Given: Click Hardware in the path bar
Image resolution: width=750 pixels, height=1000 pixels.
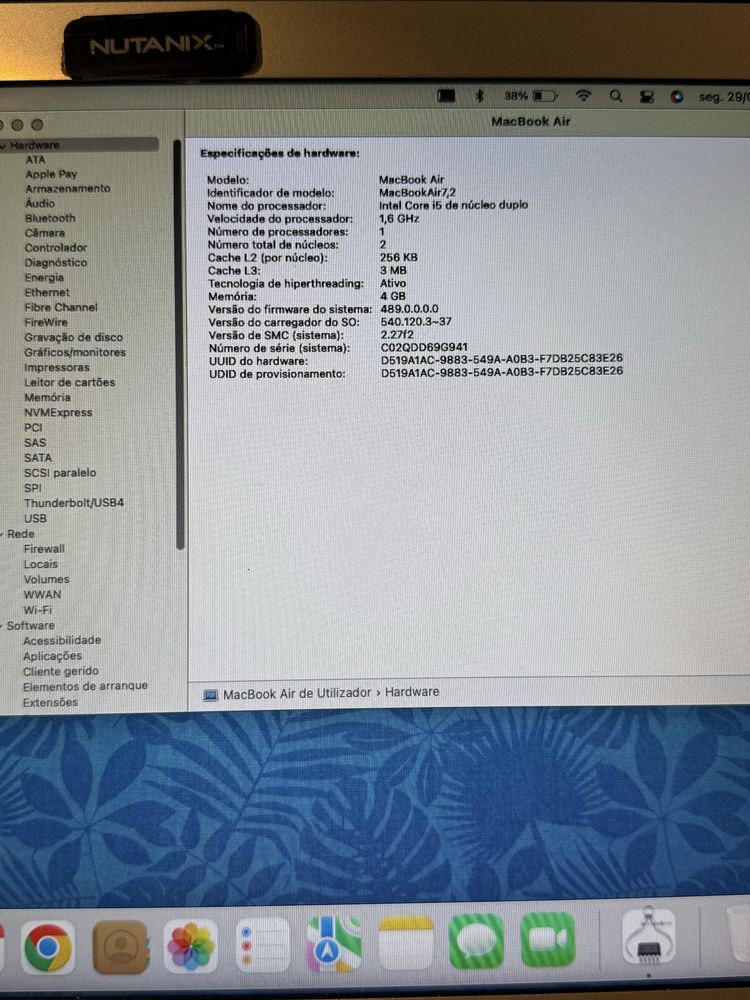Looking at the screenshot, I should pos(412,692).
